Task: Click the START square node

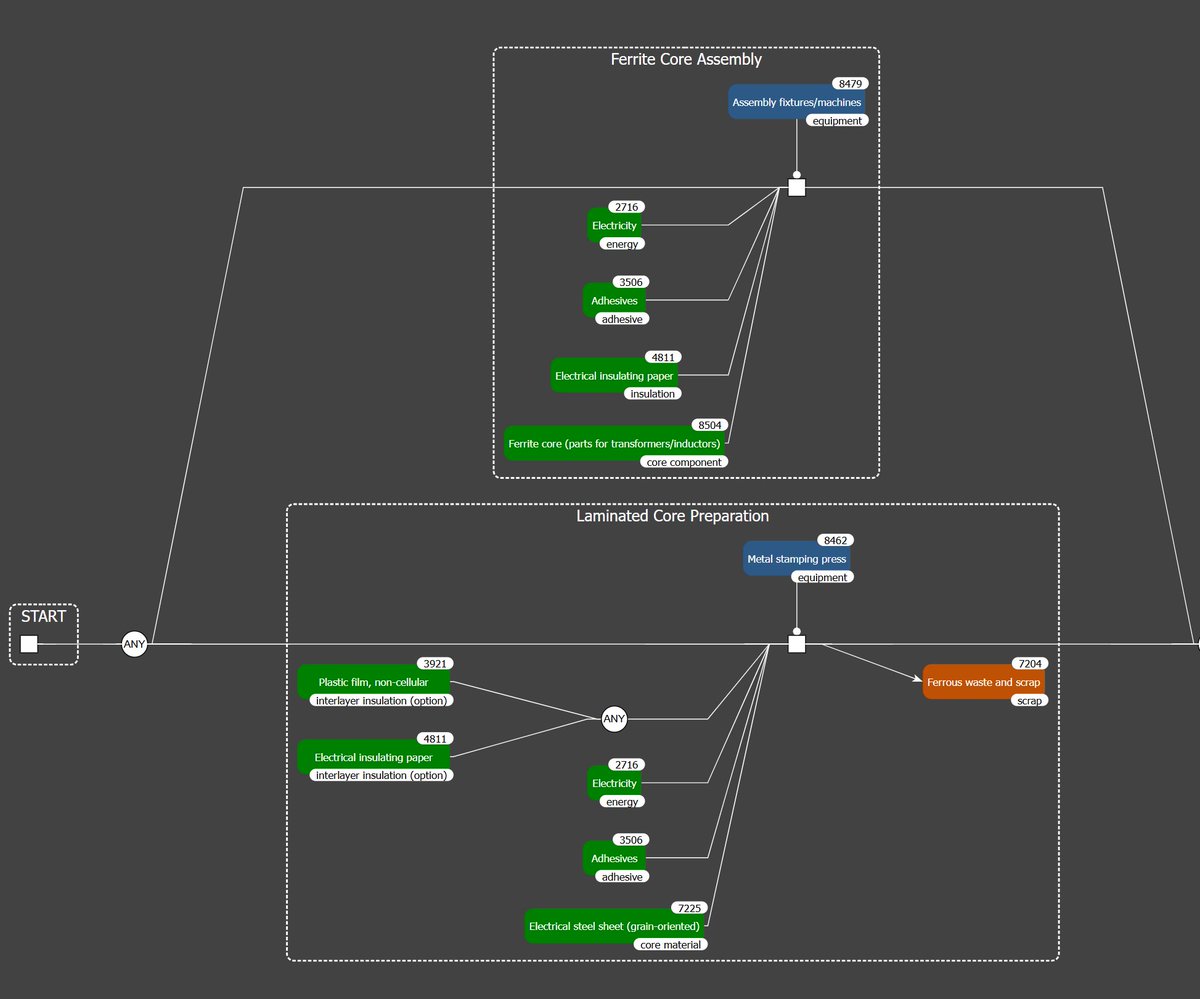Action: 29,644
